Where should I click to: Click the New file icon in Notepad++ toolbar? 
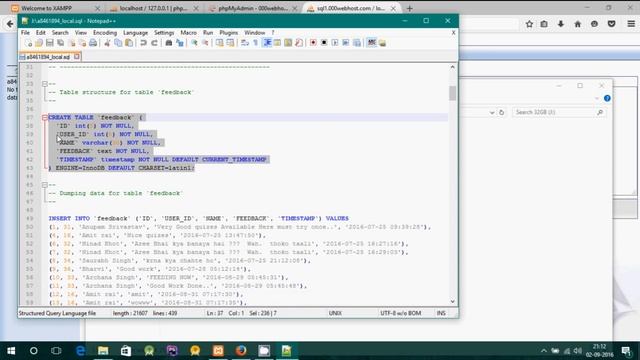[x=28, y=43]
